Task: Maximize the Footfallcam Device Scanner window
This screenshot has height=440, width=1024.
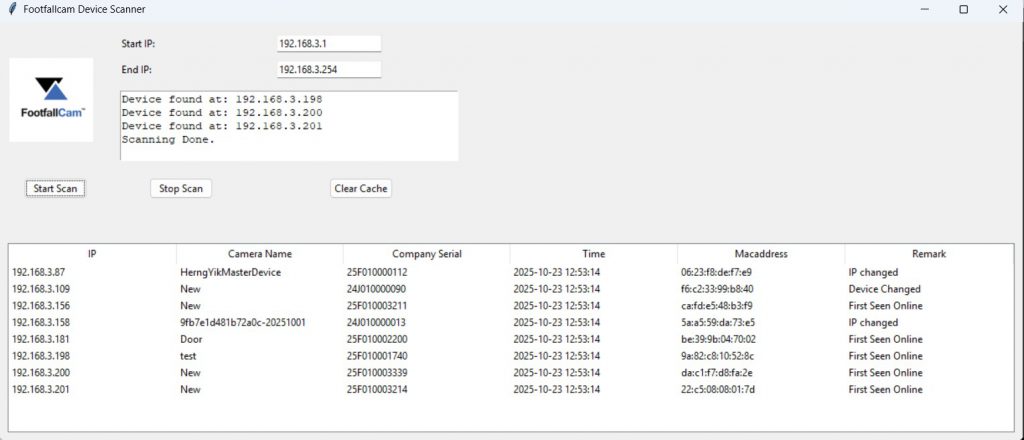Action: [963, 9]
